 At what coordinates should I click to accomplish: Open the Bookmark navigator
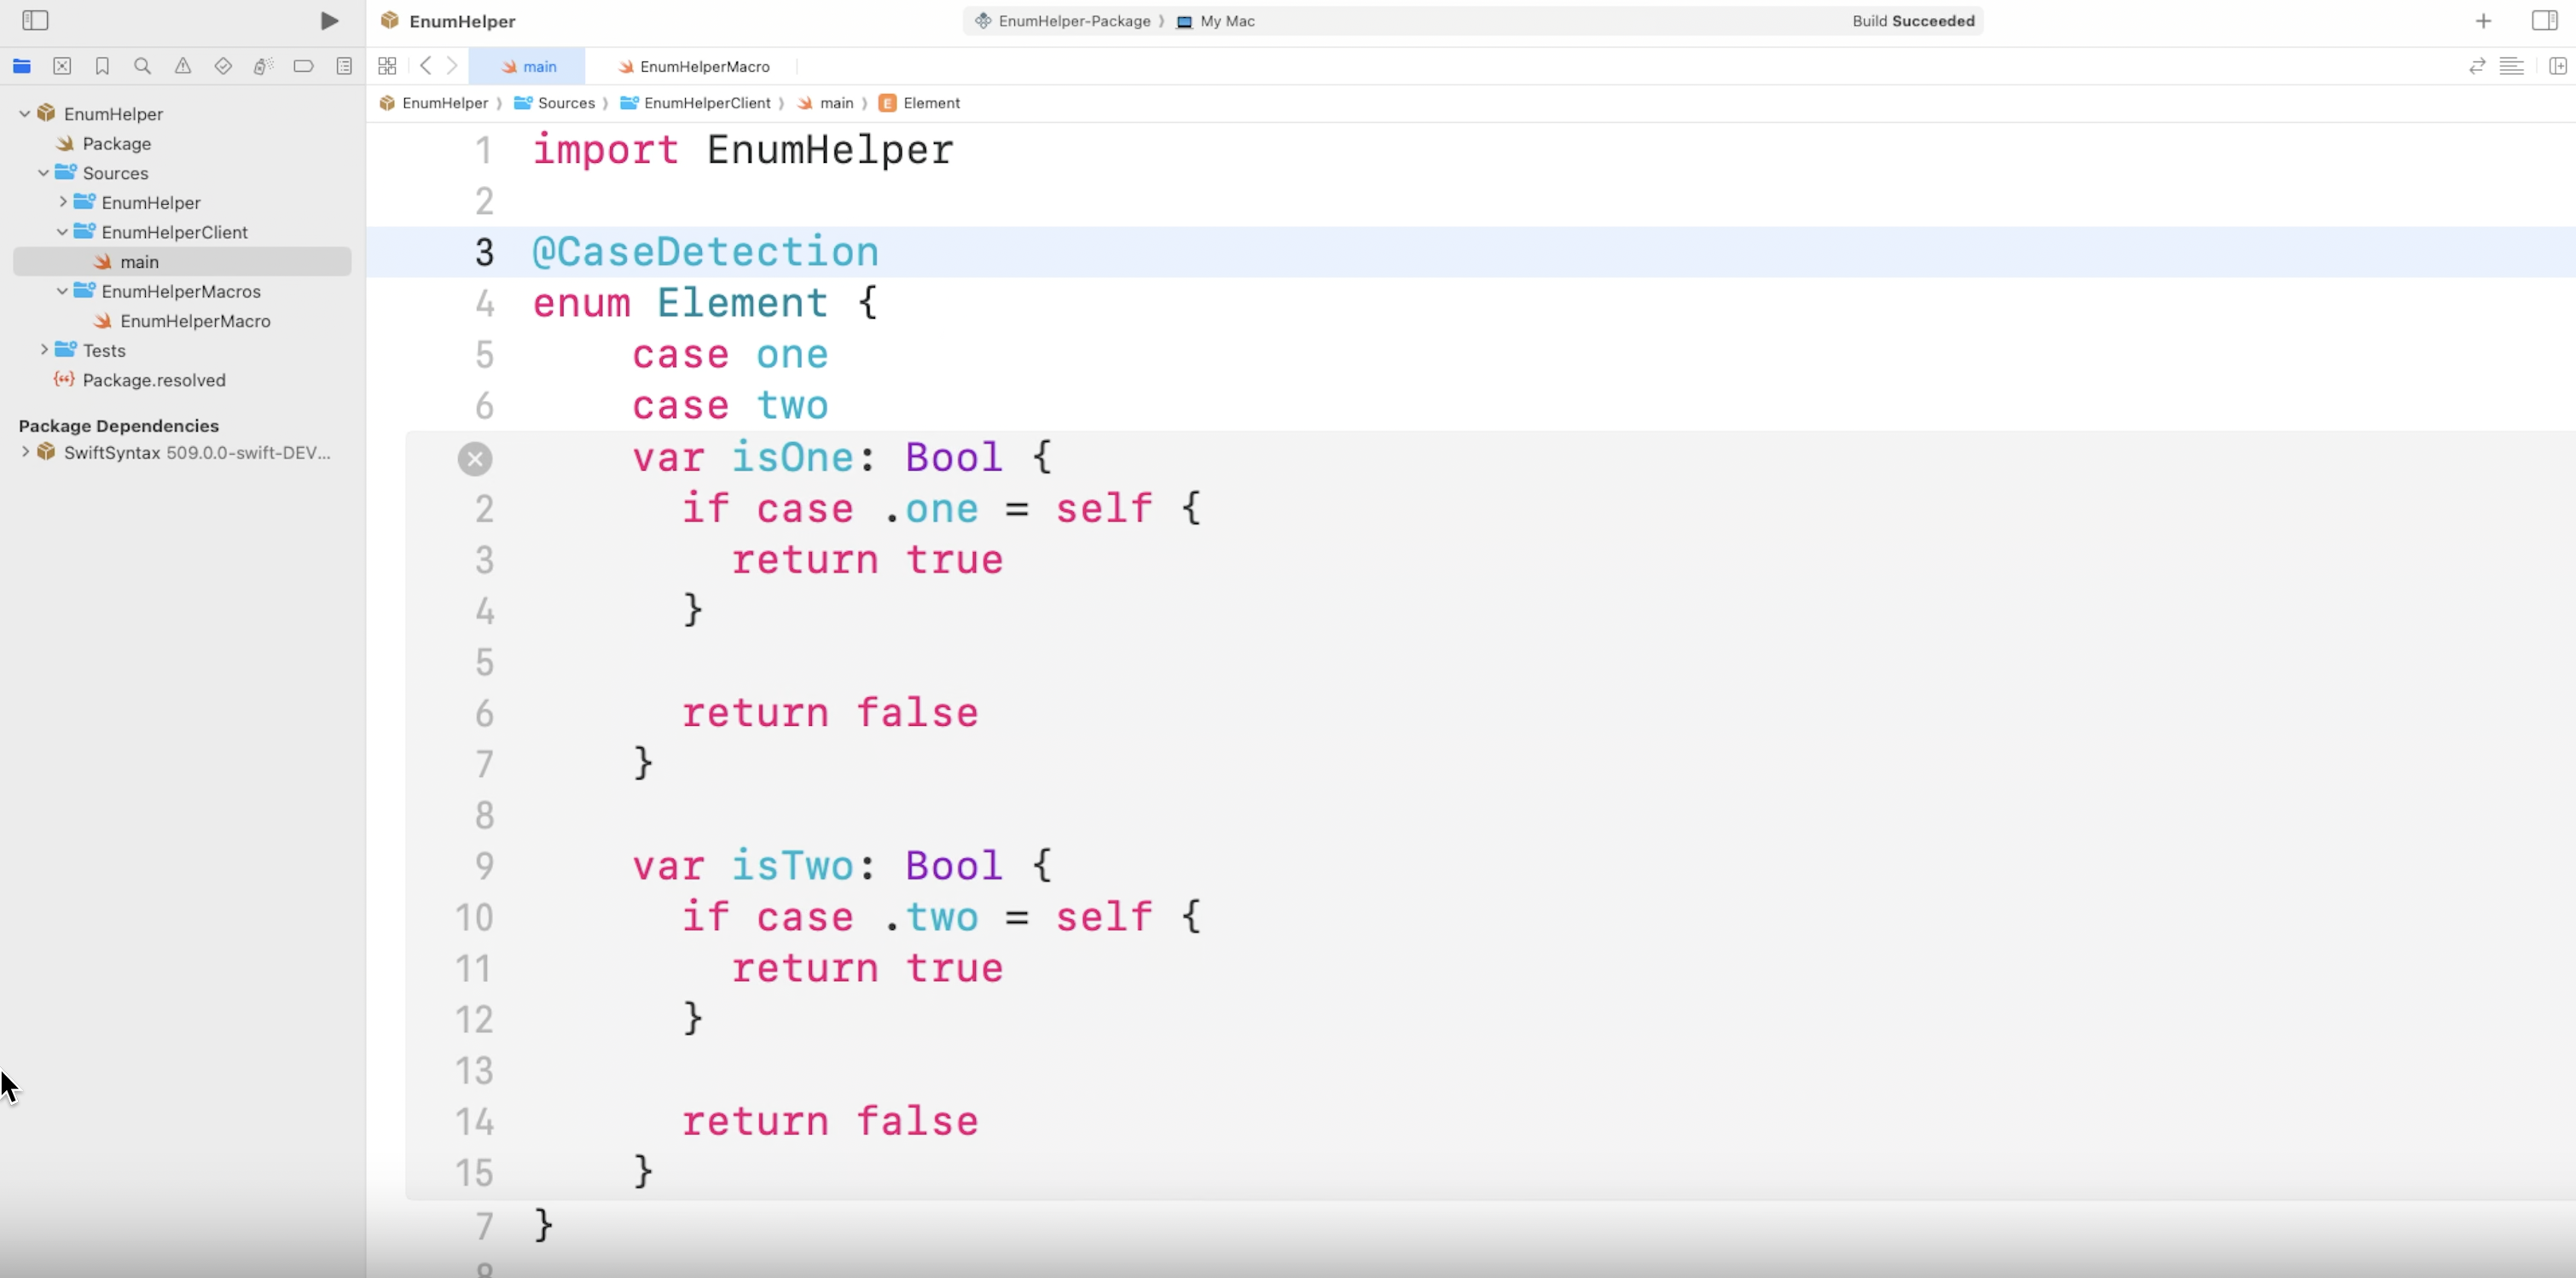102,66
